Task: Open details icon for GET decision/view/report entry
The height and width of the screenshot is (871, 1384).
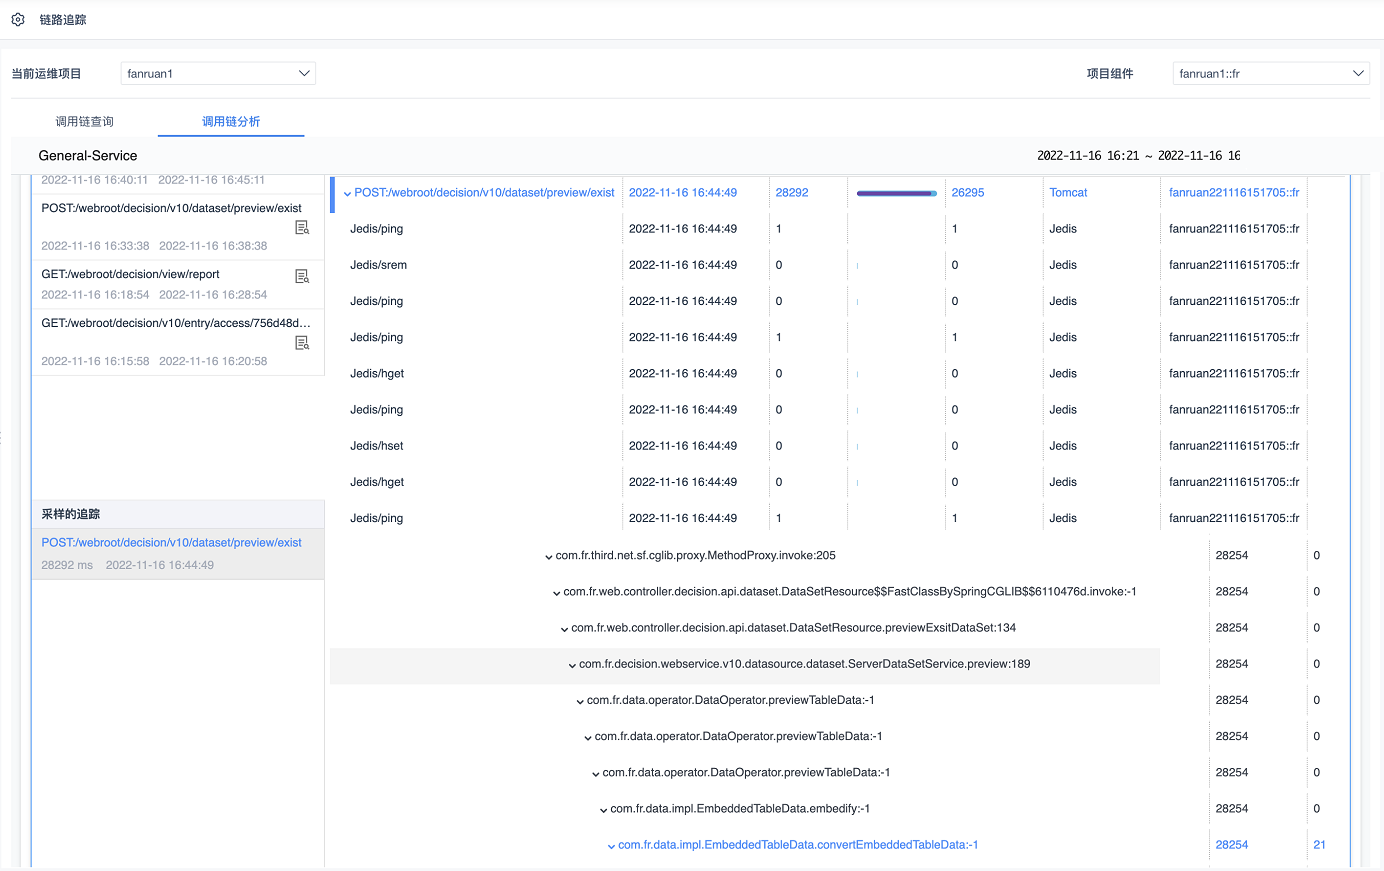Action: (x=302, y=276)
